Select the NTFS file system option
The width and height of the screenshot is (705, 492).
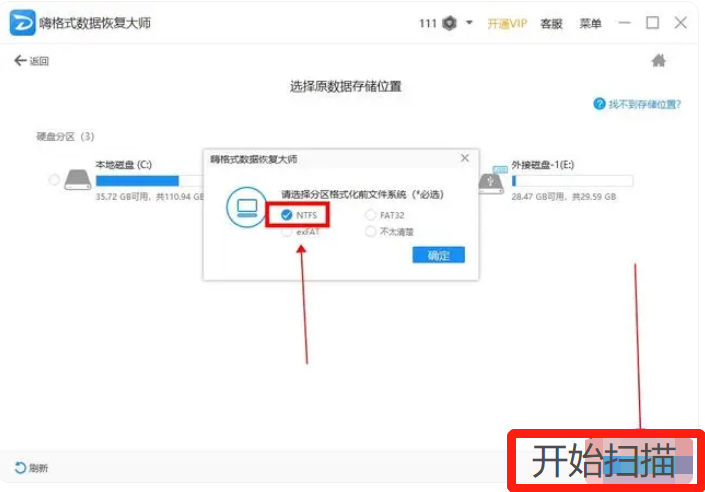[x=287, y=214]
